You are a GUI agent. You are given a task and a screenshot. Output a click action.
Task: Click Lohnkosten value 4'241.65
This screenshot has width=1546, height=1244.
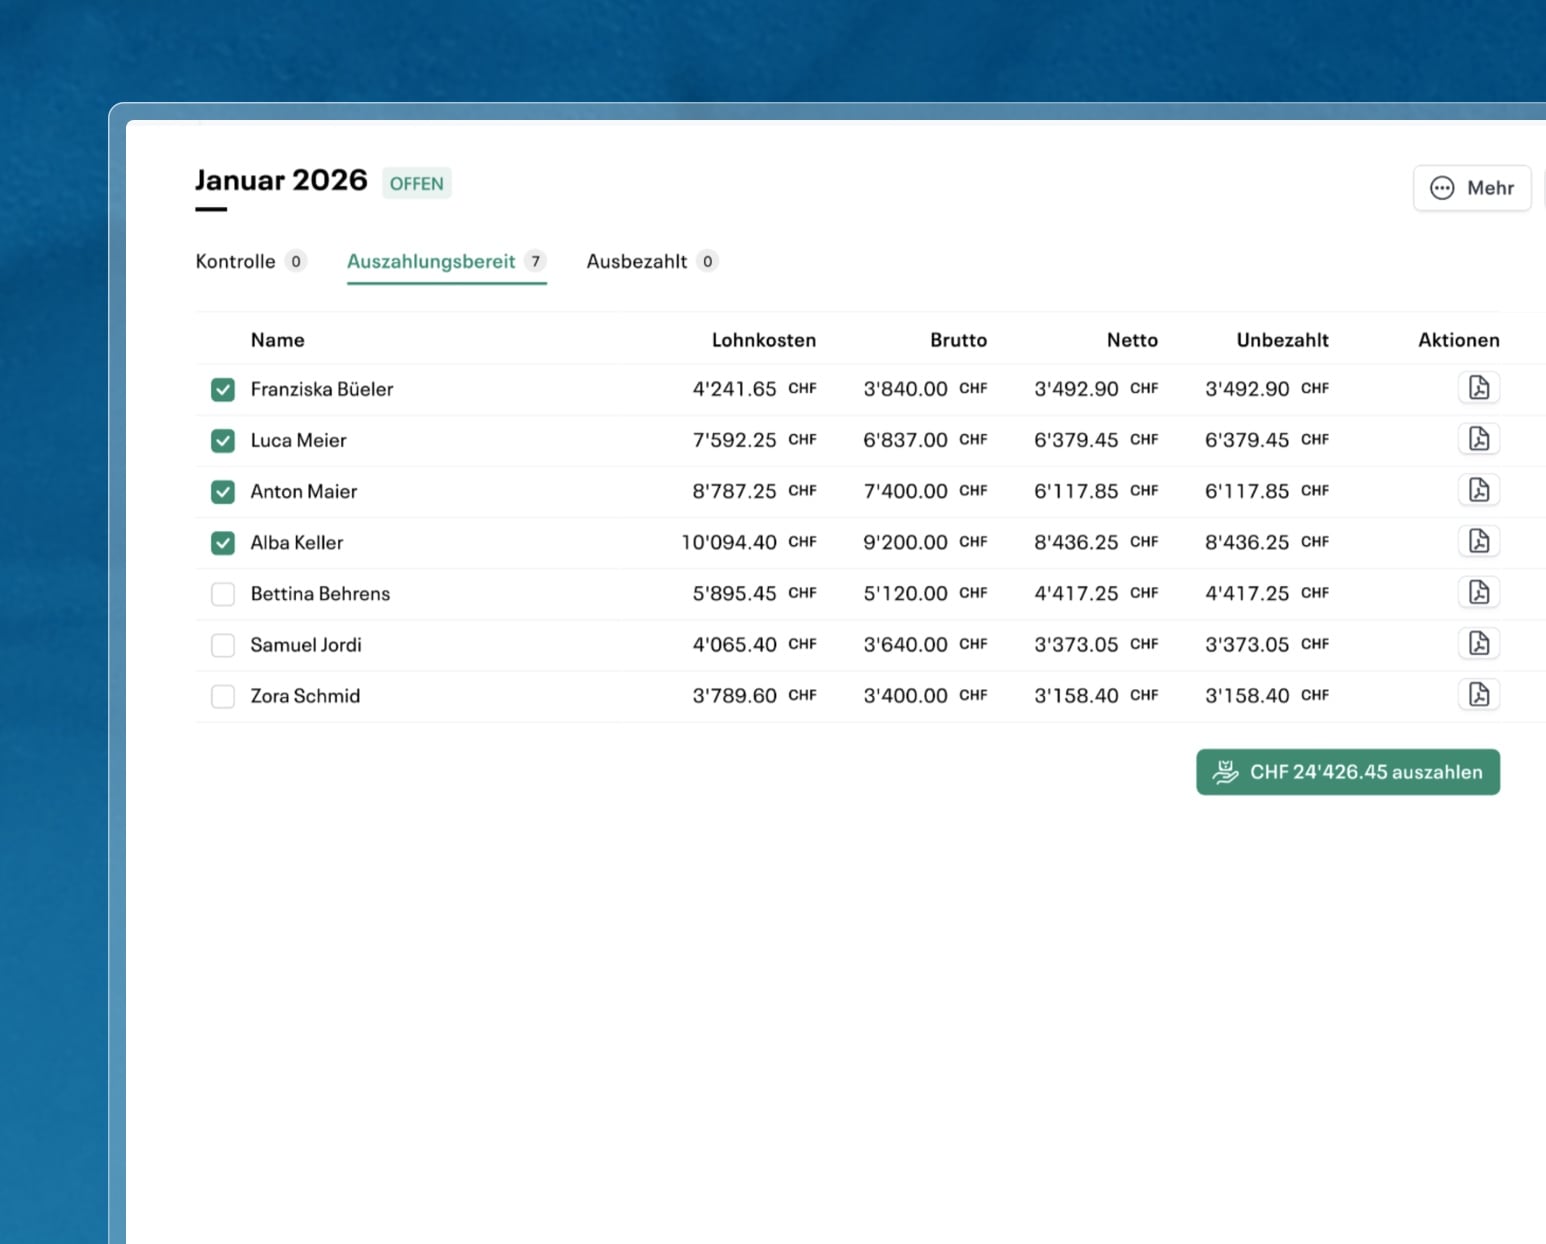734,389
